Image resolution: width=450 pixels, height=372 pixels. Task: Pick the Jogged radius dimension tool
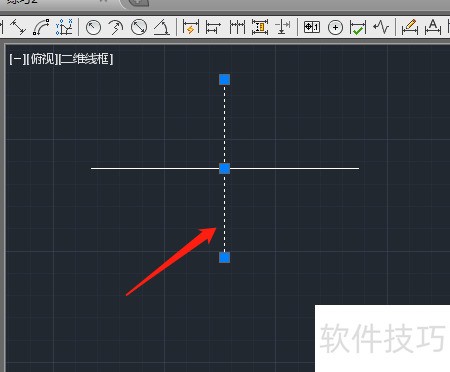116,27
